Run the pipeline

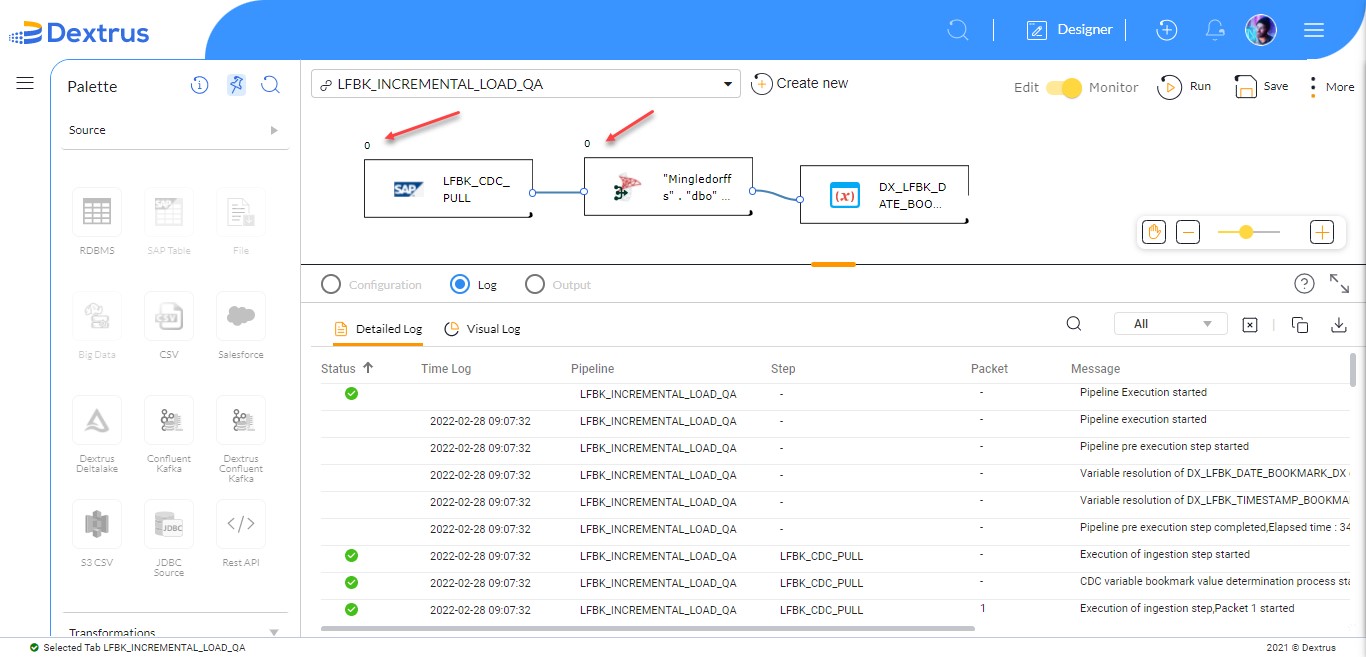1184,87
